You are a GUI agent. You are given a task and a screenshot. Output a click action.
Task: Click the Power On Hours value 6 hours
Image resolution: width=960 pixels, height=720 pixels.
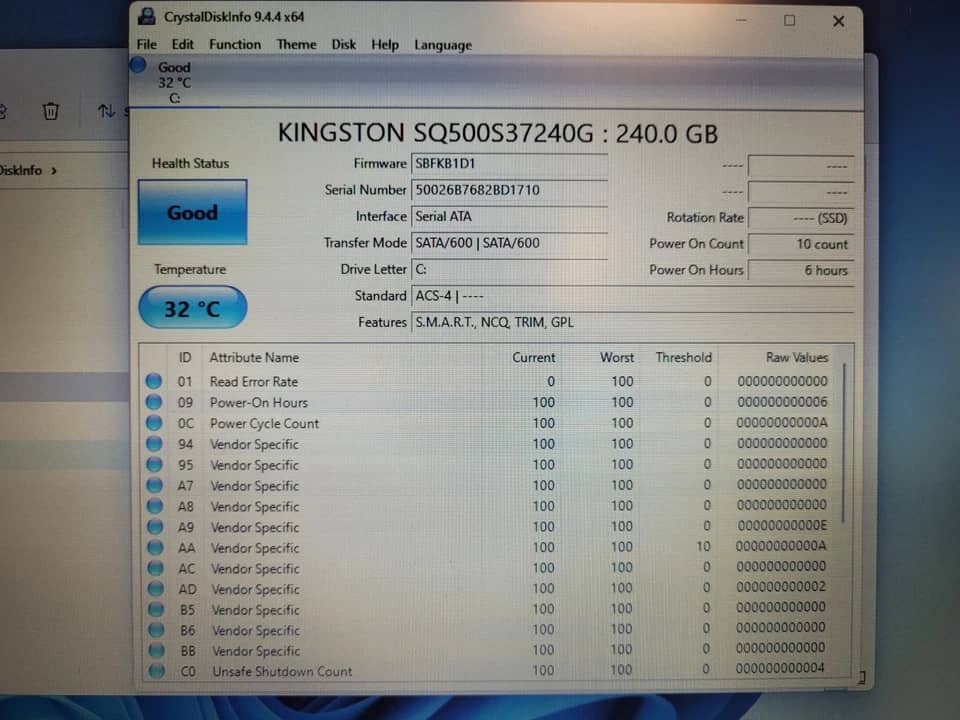tap(801, 271)
